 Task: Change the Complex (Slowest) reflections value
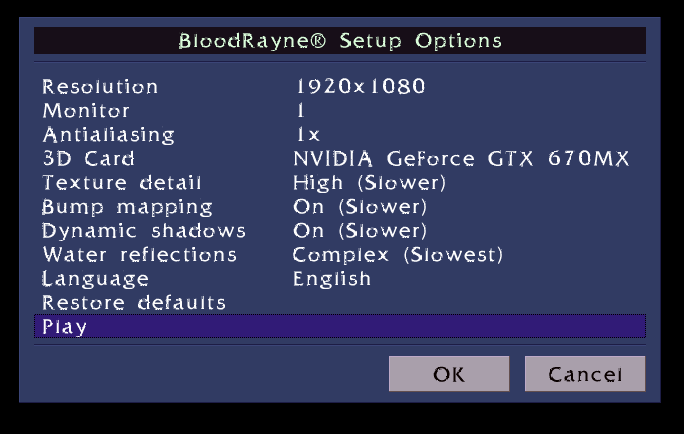pyautogui.click(x=398, y=255)
